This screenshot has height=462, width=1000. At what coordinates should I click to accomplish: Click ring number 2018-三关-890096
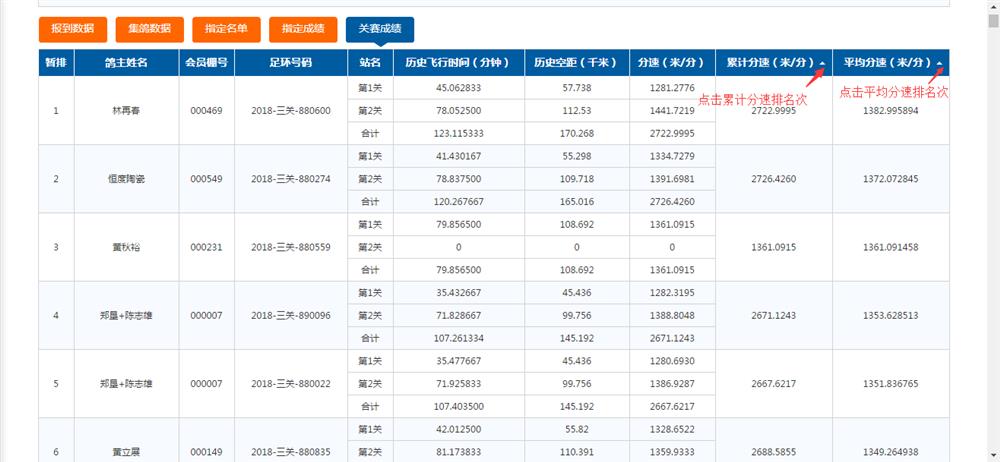(290, 316)
